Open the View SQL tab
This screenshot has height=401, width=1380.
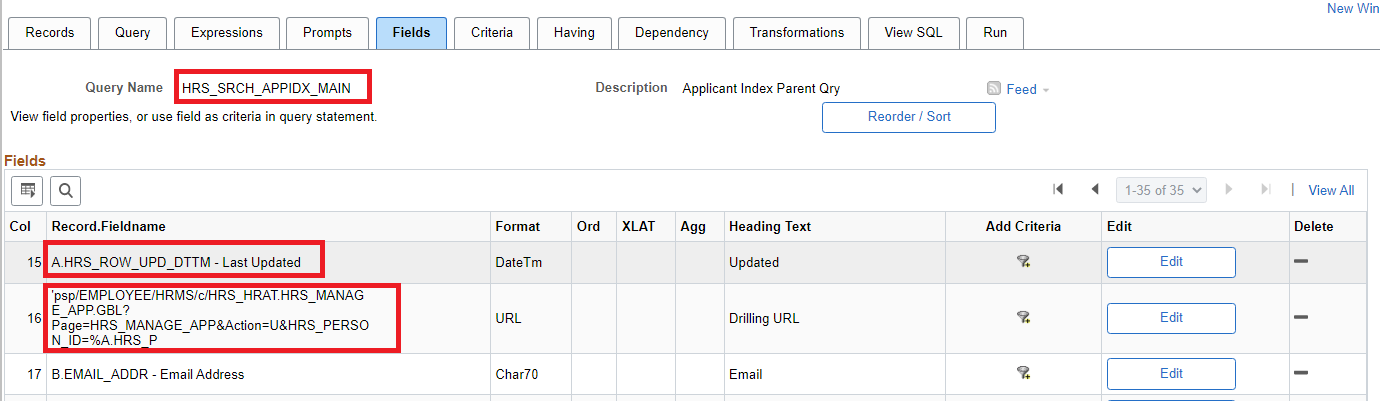point(912,32)
